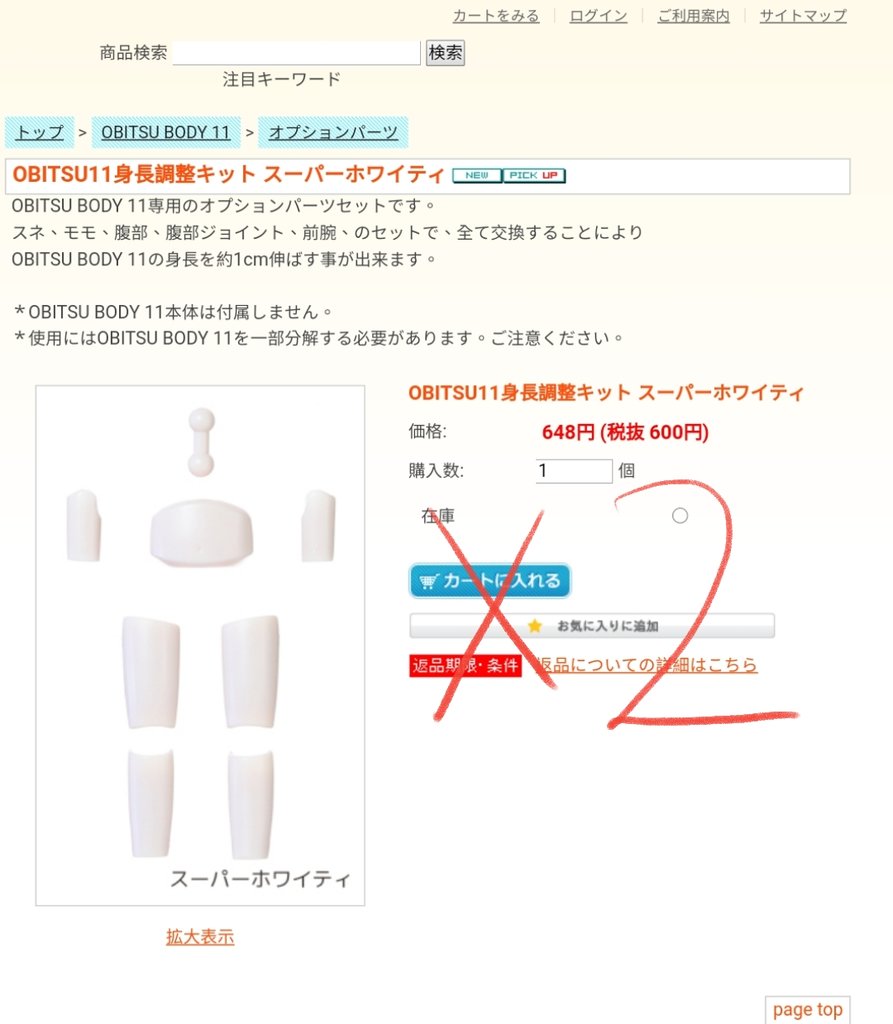
Task: Focus the 商品検索 search input field
Action: [297, 53]
